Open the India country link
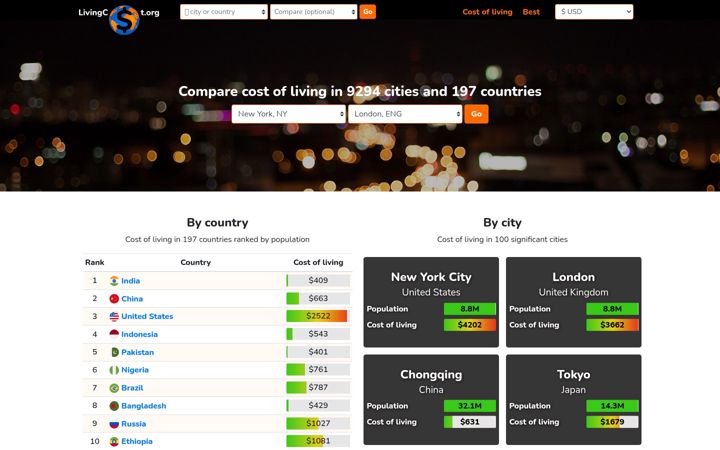 (x=130, y=281)
